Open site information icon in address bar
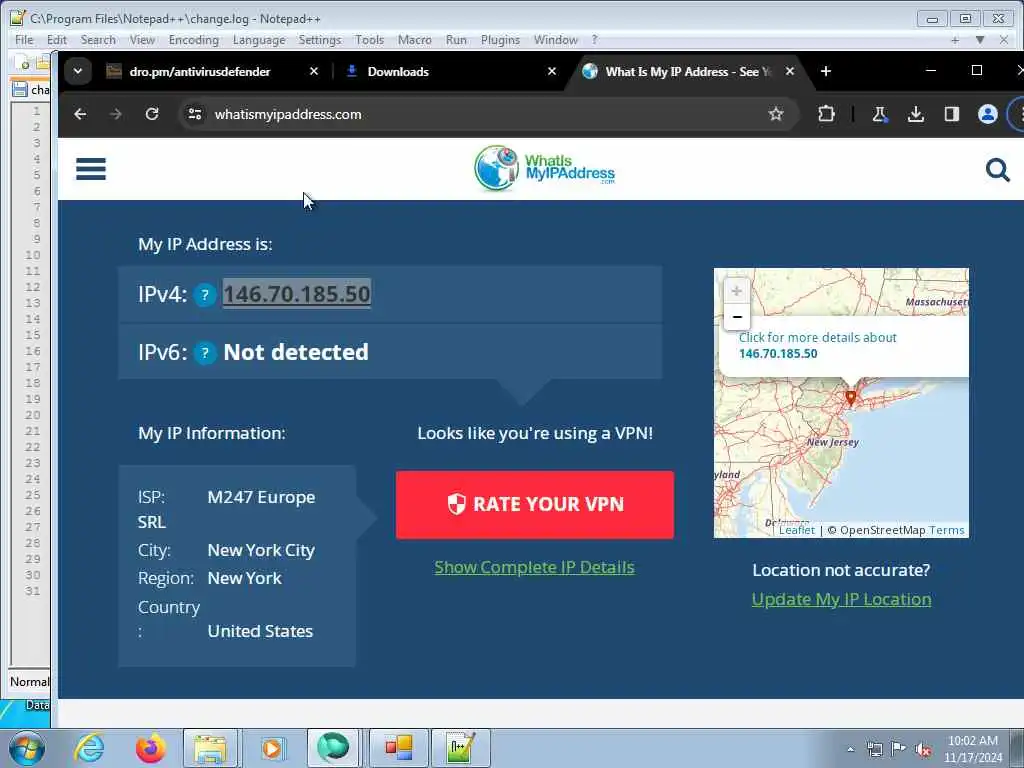 point(195,114)
